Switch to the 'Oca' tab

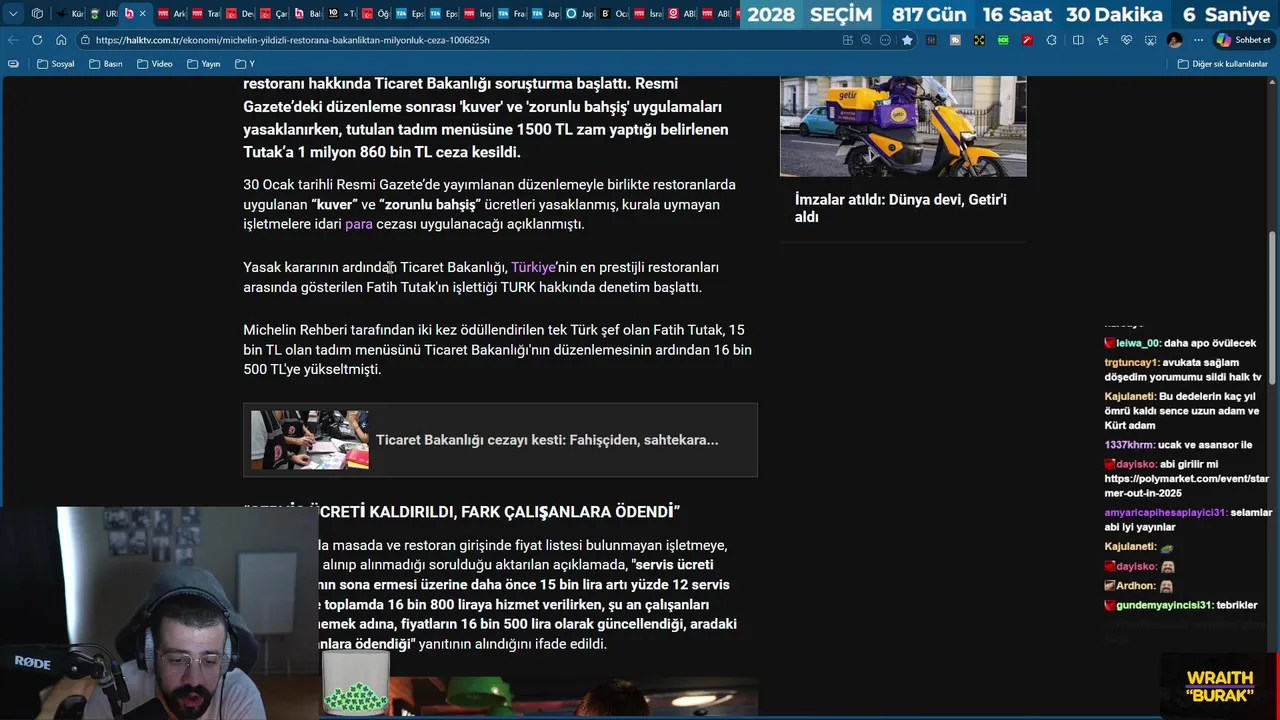click(x=613, y=14)
